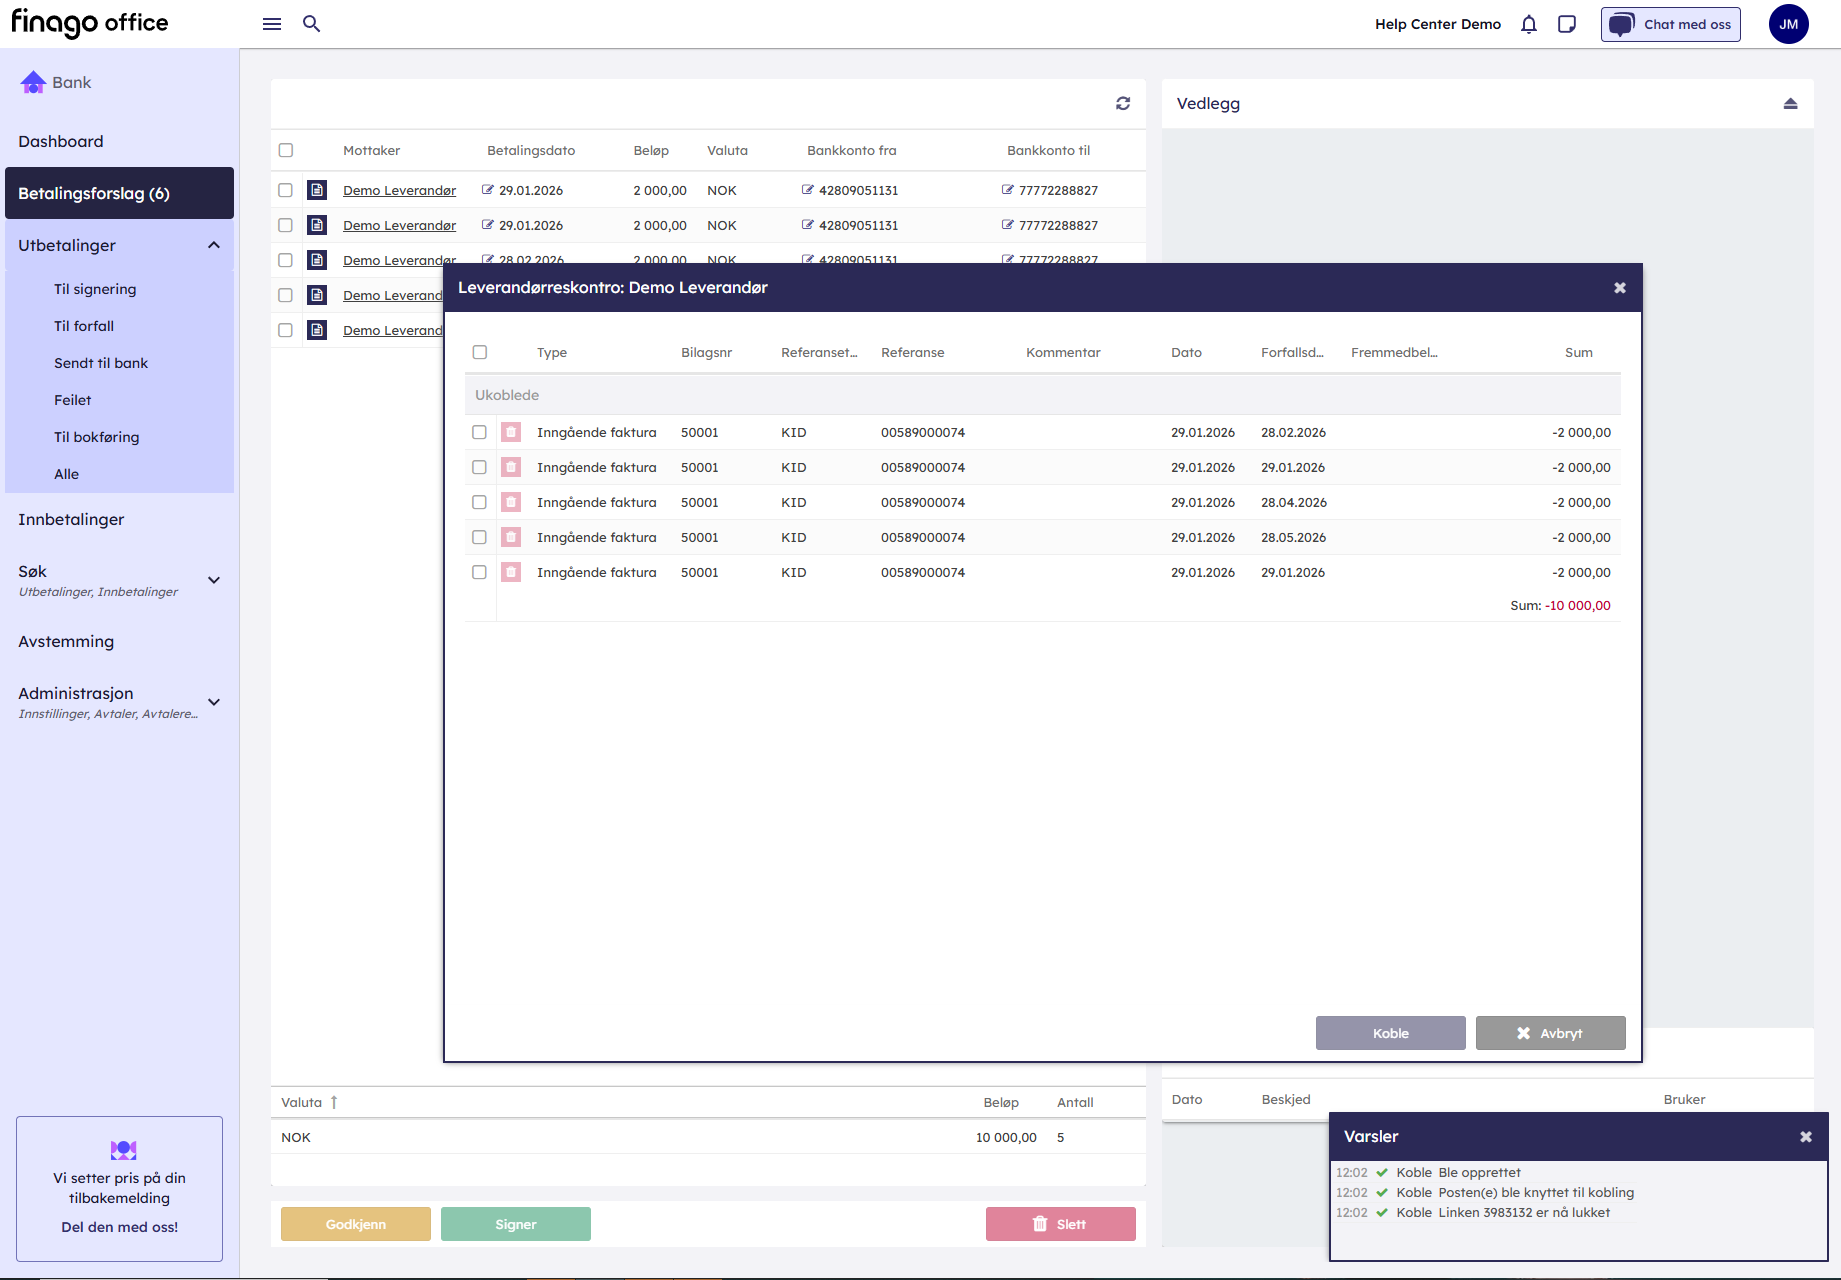
Task: Click the refresh icon above payment table
Action: pyautogui.click(x=1123, y=104)
